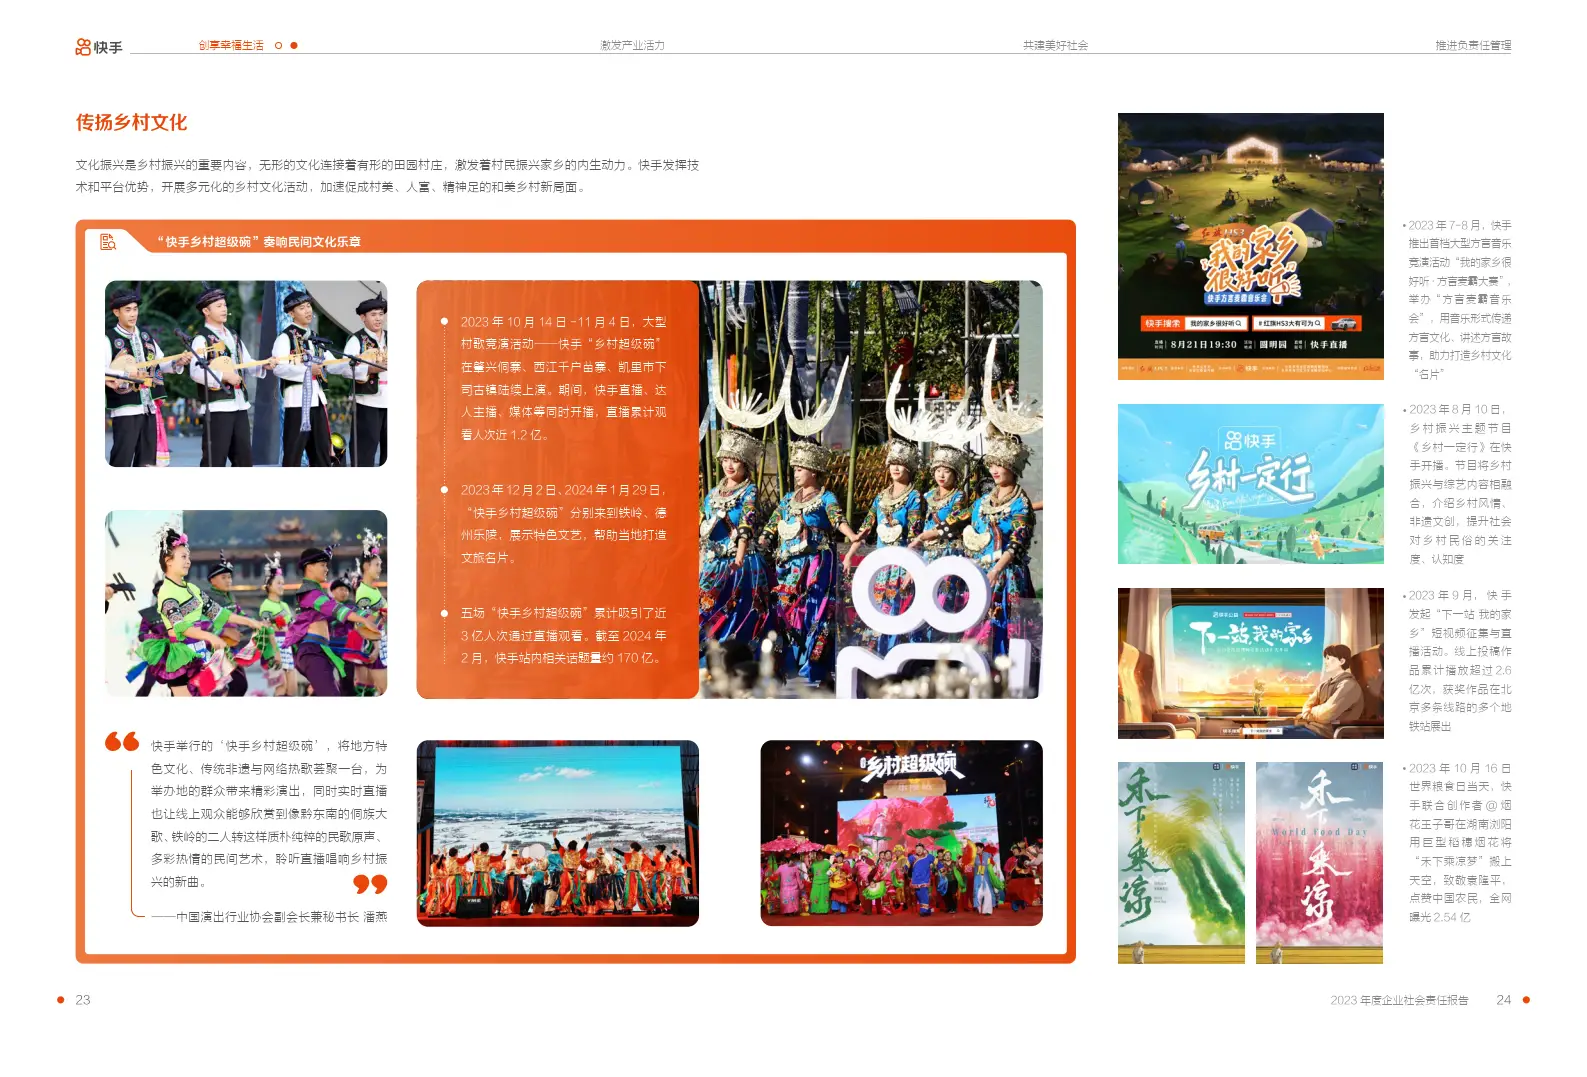Open the 乡村超级碗 stage performance photo
The height and width of the screenshot is (1077, 1587).
(x=902, y=833)
